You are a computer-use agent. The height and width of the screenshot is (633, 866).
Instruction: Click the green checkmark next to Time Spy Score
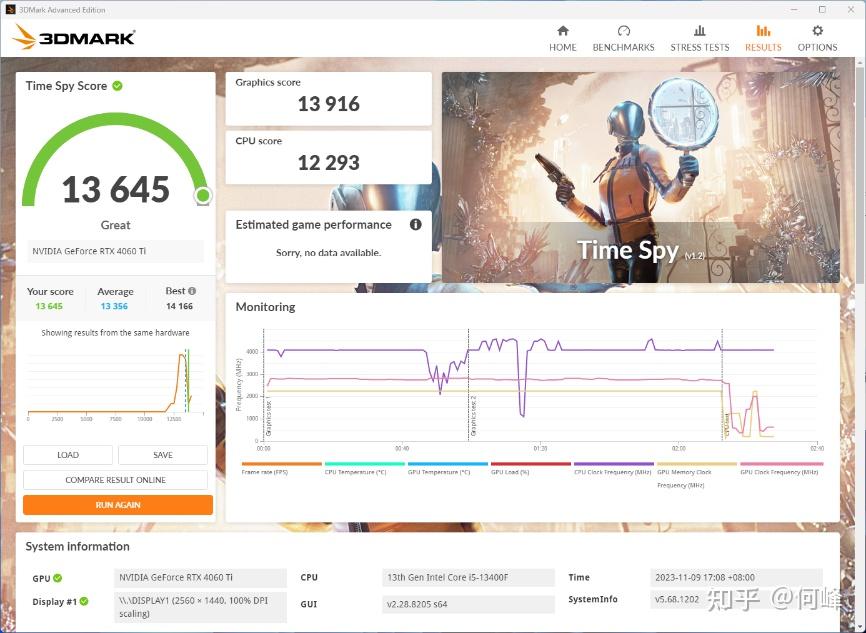[x=117, y=86]
